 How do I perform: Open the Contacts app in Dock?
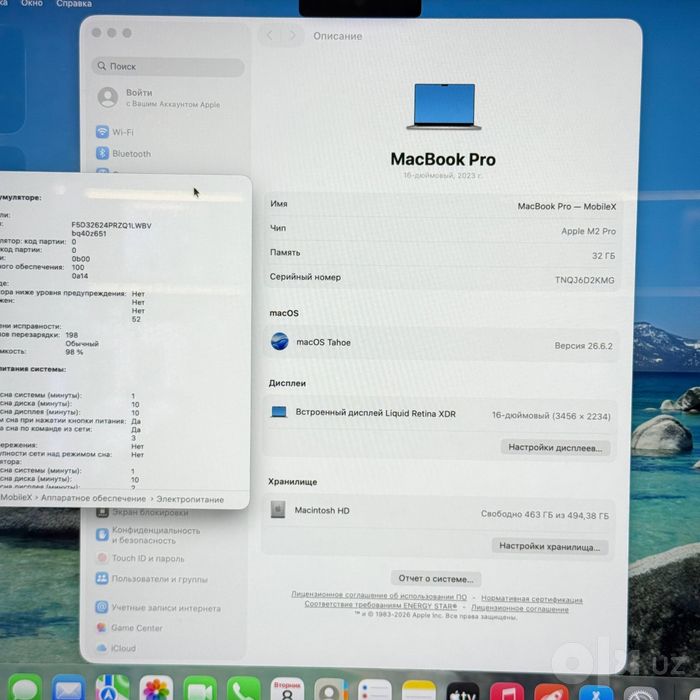pyautogui.click(x=331, y=688)
